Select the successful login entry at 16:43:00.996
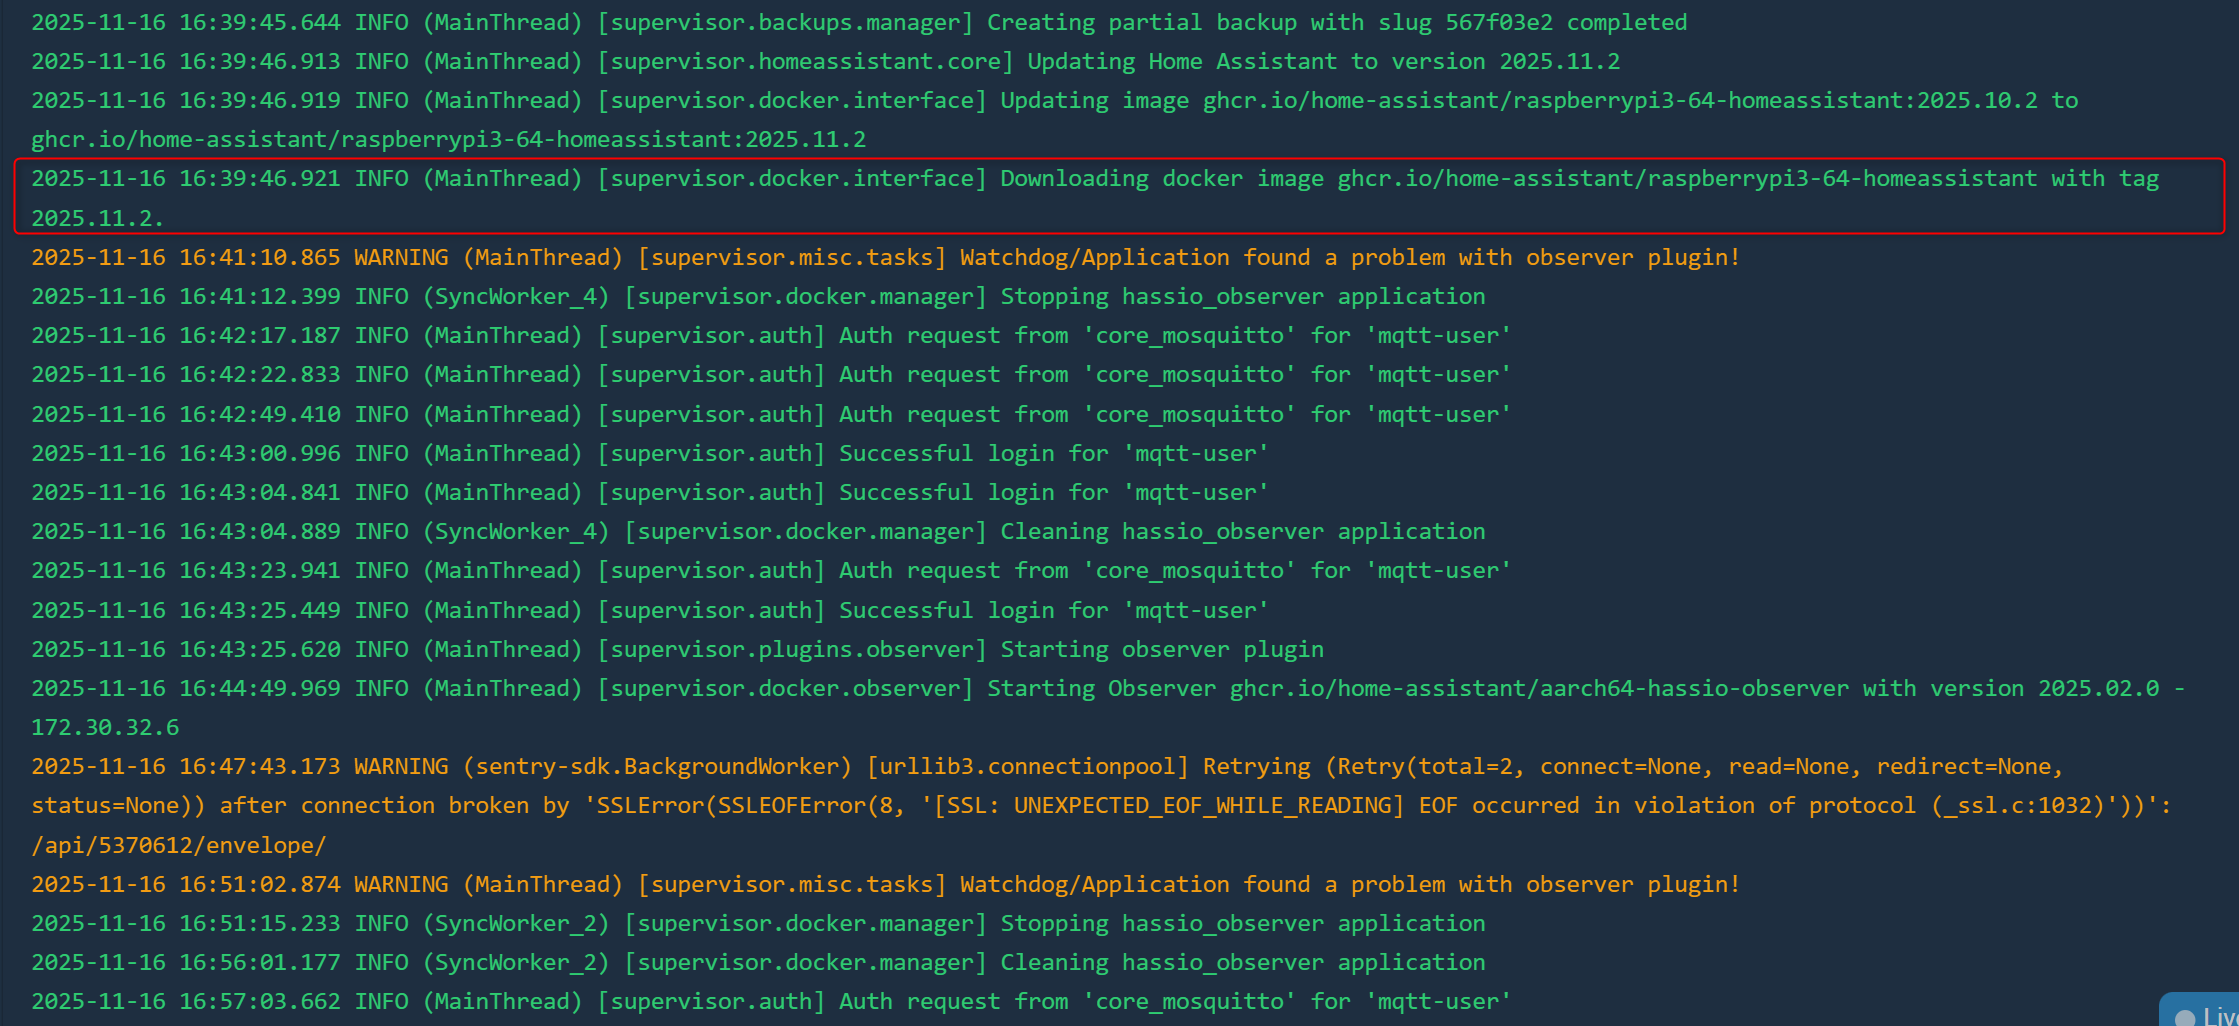This screenshot has height=1026, width=2239. coord(649,453)
